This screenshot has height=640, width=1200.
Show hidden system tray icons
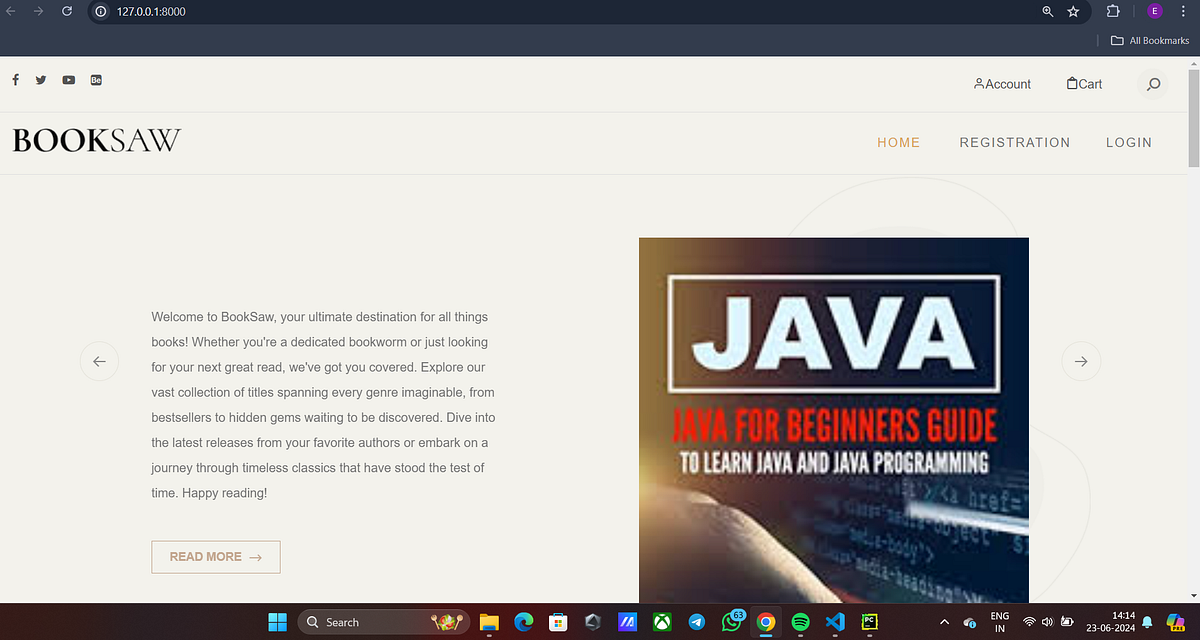(x=943, y=621)
